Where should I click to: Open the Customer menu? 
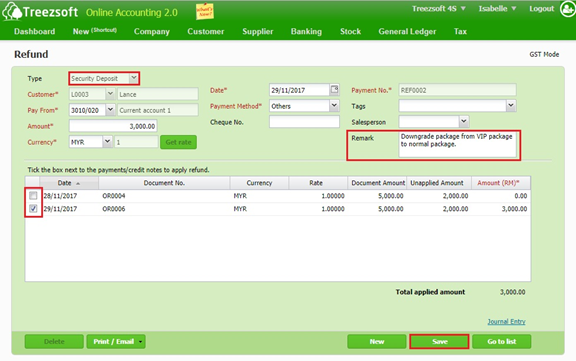pyautogui.click(x=206, y=32)
